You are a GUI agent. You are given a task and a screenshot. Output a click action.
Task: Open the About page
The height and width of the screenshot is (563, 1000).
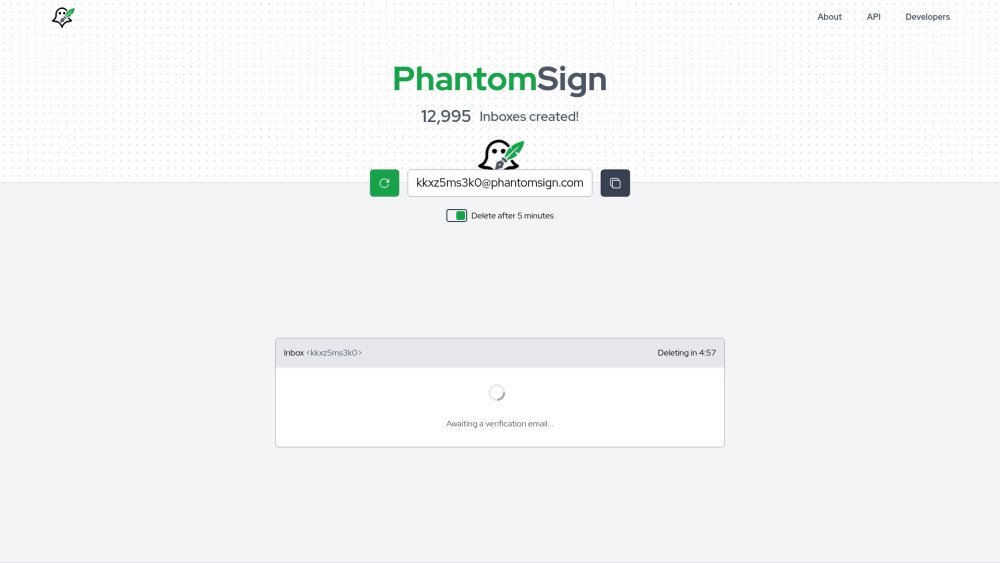click(829, 17)
